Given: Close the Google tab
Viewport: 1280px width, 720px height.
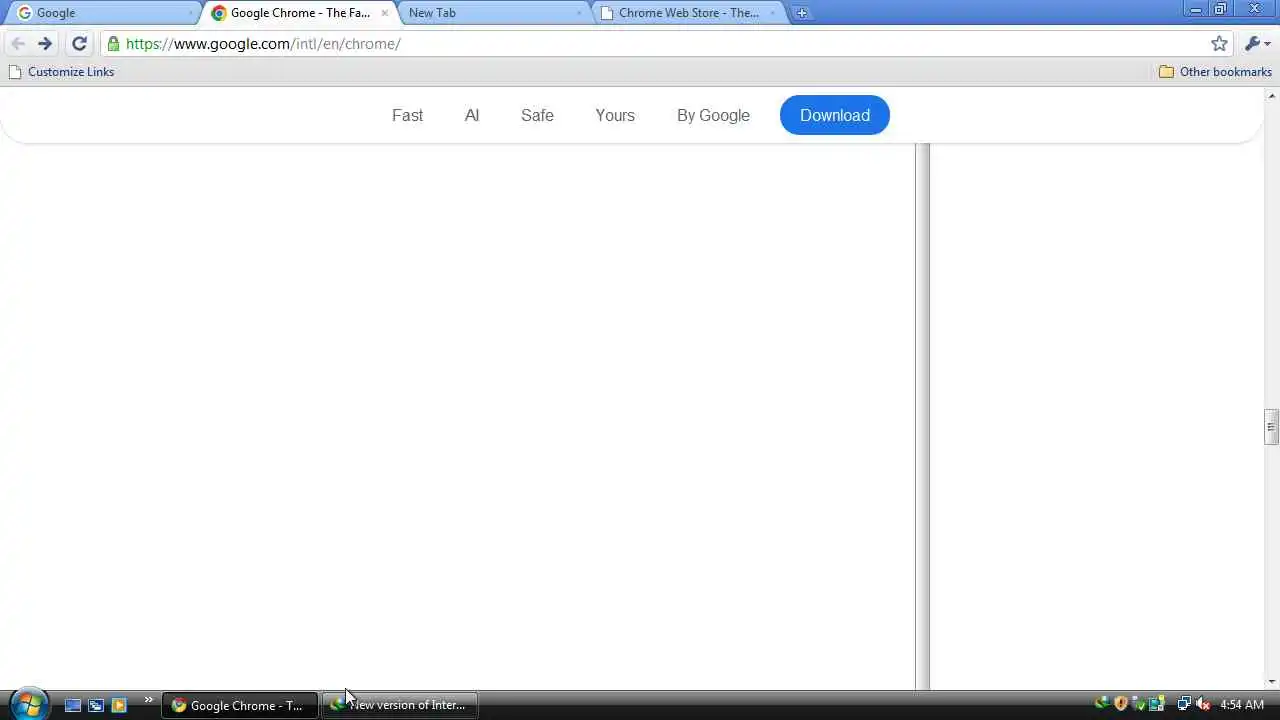Looking at the screenshot, I should click(191, 13).
